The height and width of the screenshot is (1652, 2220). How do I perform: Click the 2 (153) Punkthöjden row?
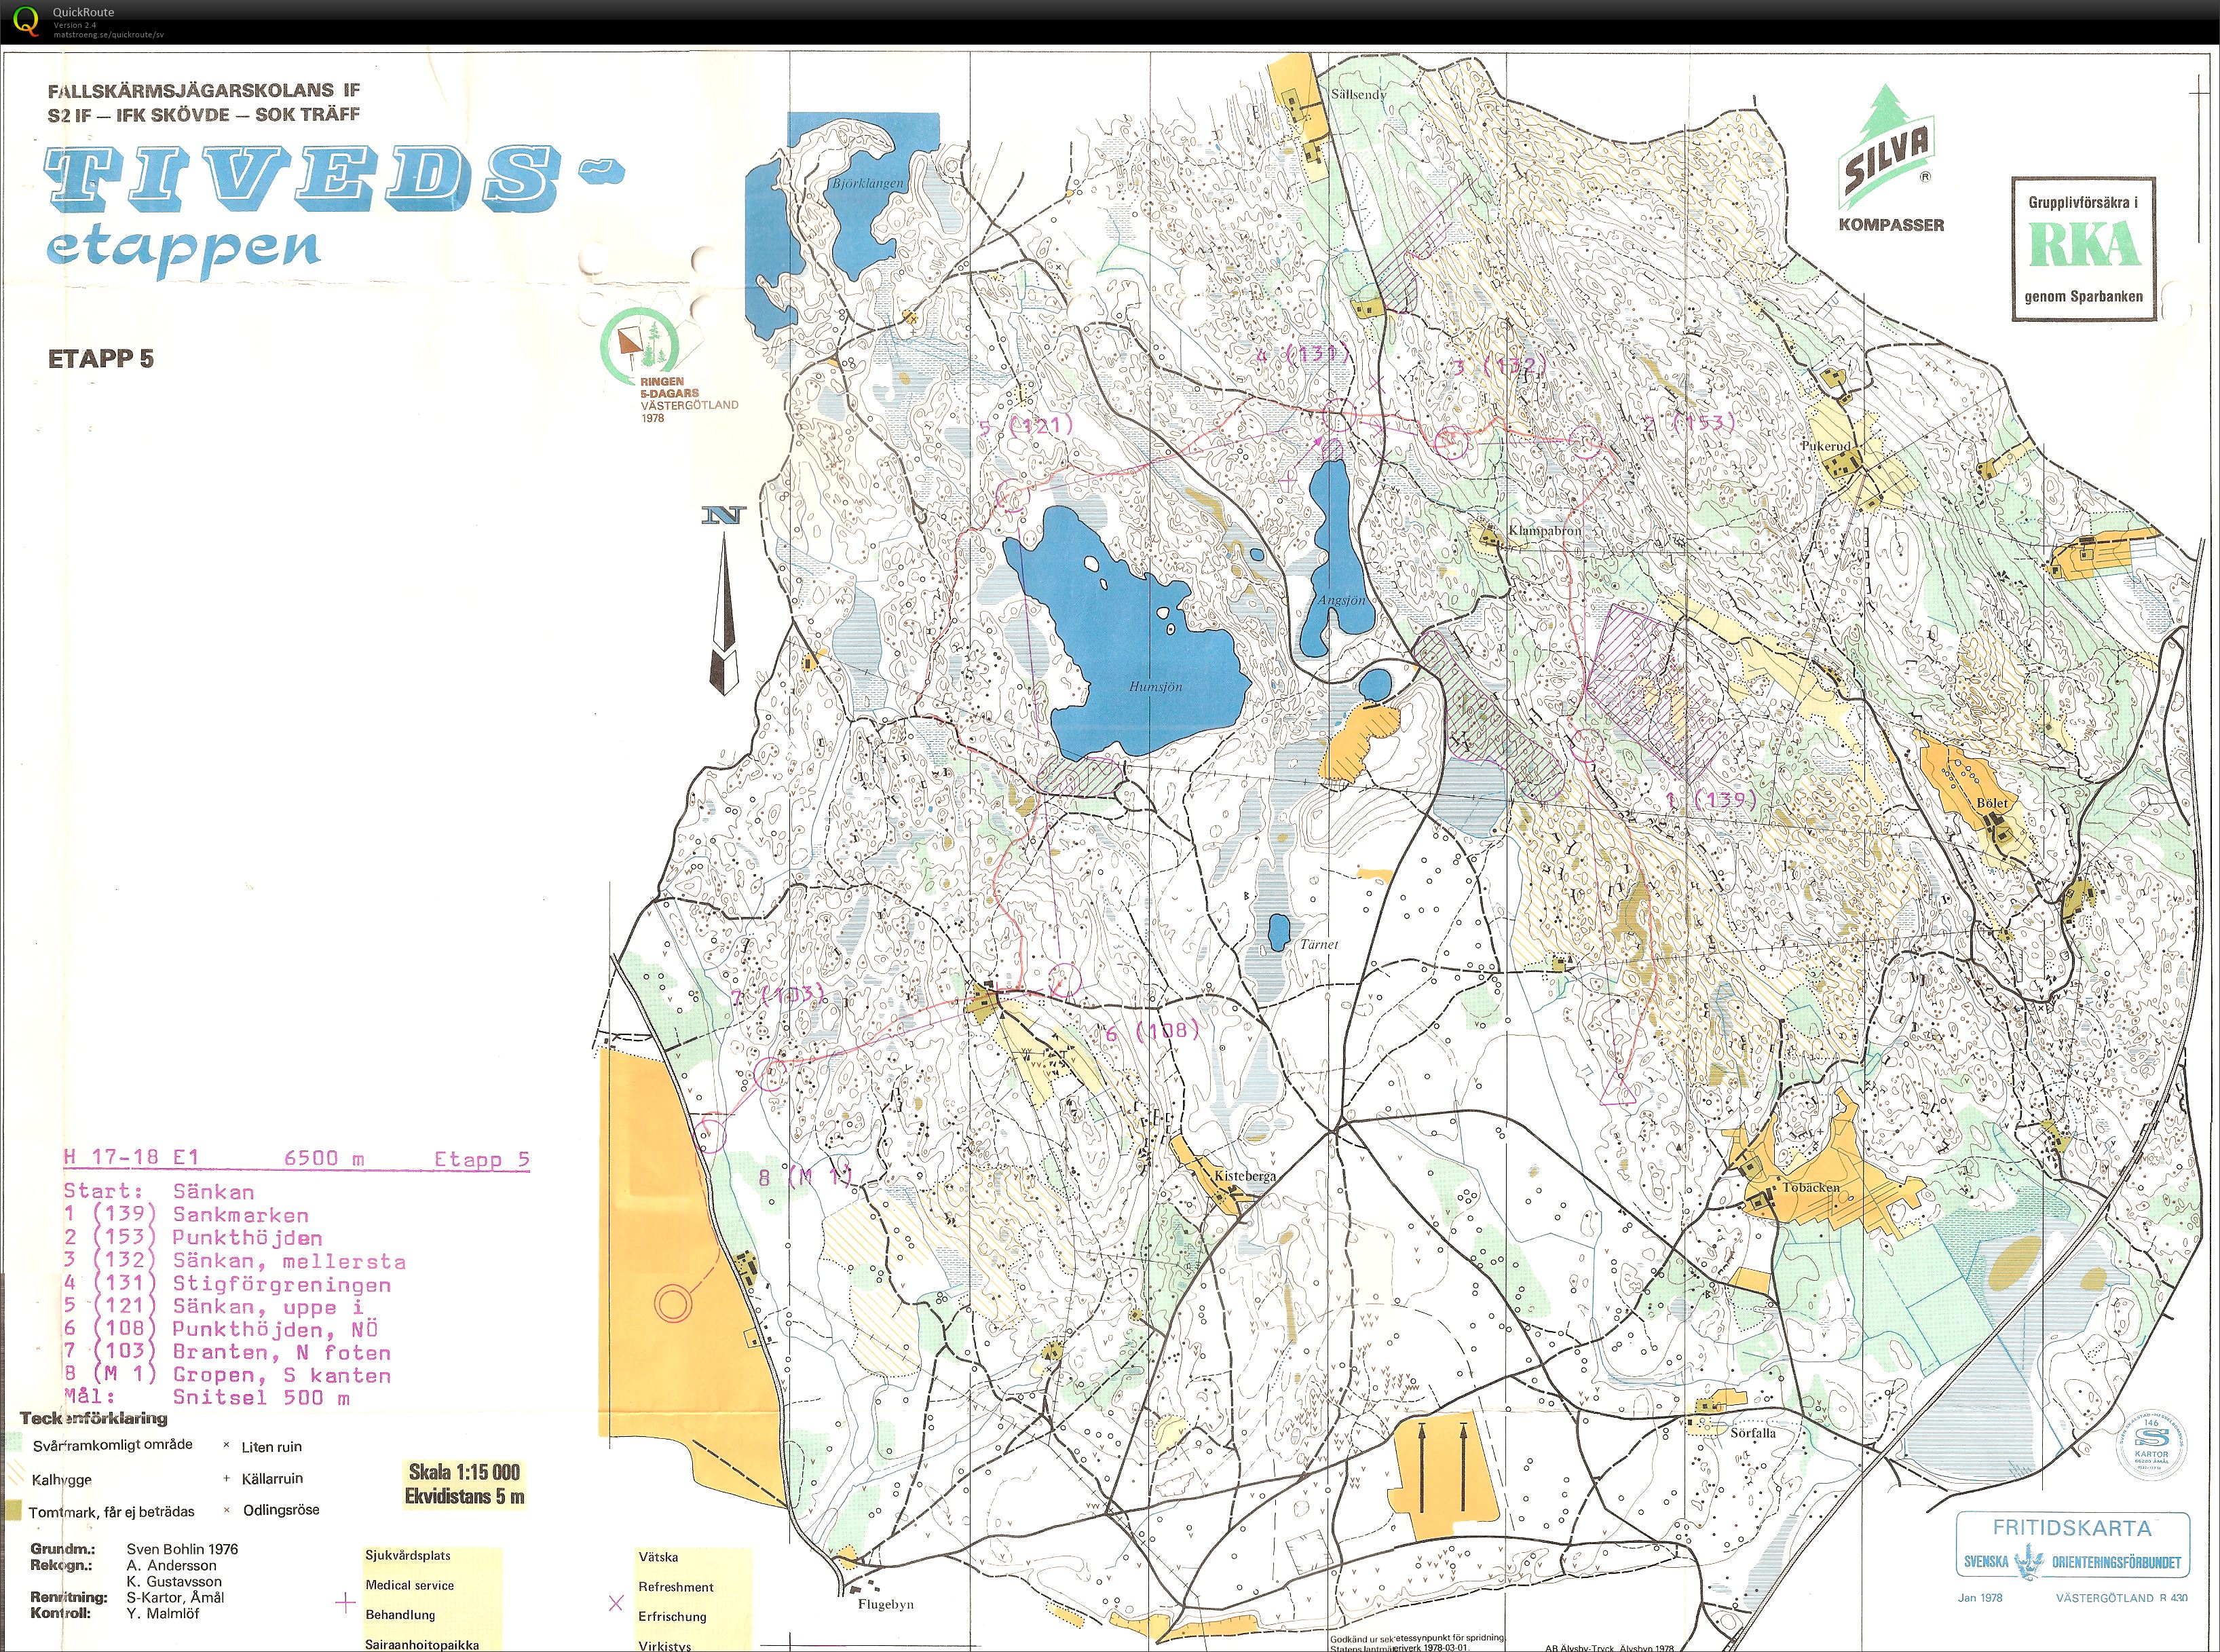tap(193, 1238)
